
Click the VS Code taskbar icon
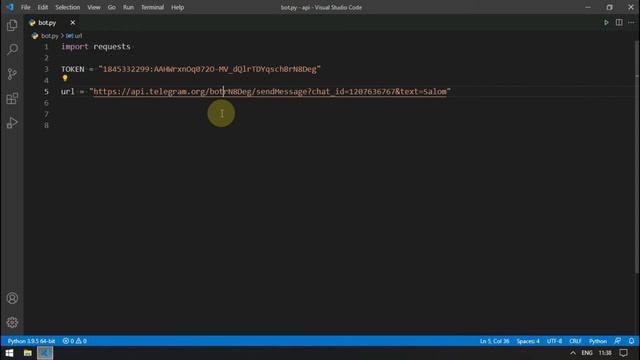click(x=45, y=353)
